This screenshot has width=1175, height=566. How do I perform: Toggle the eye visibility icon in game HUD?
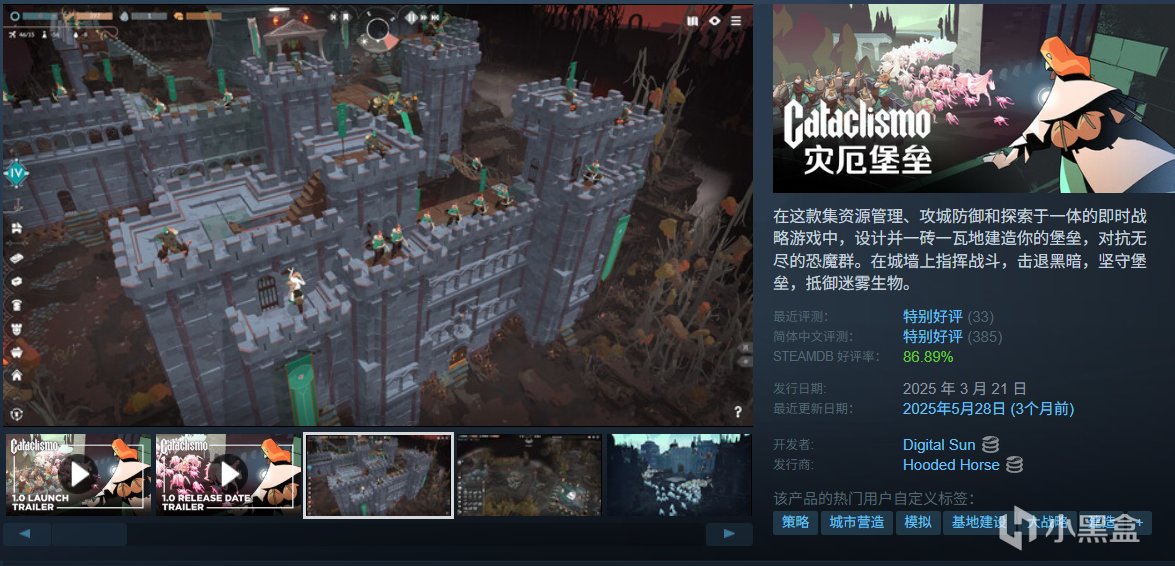(715, 21)
